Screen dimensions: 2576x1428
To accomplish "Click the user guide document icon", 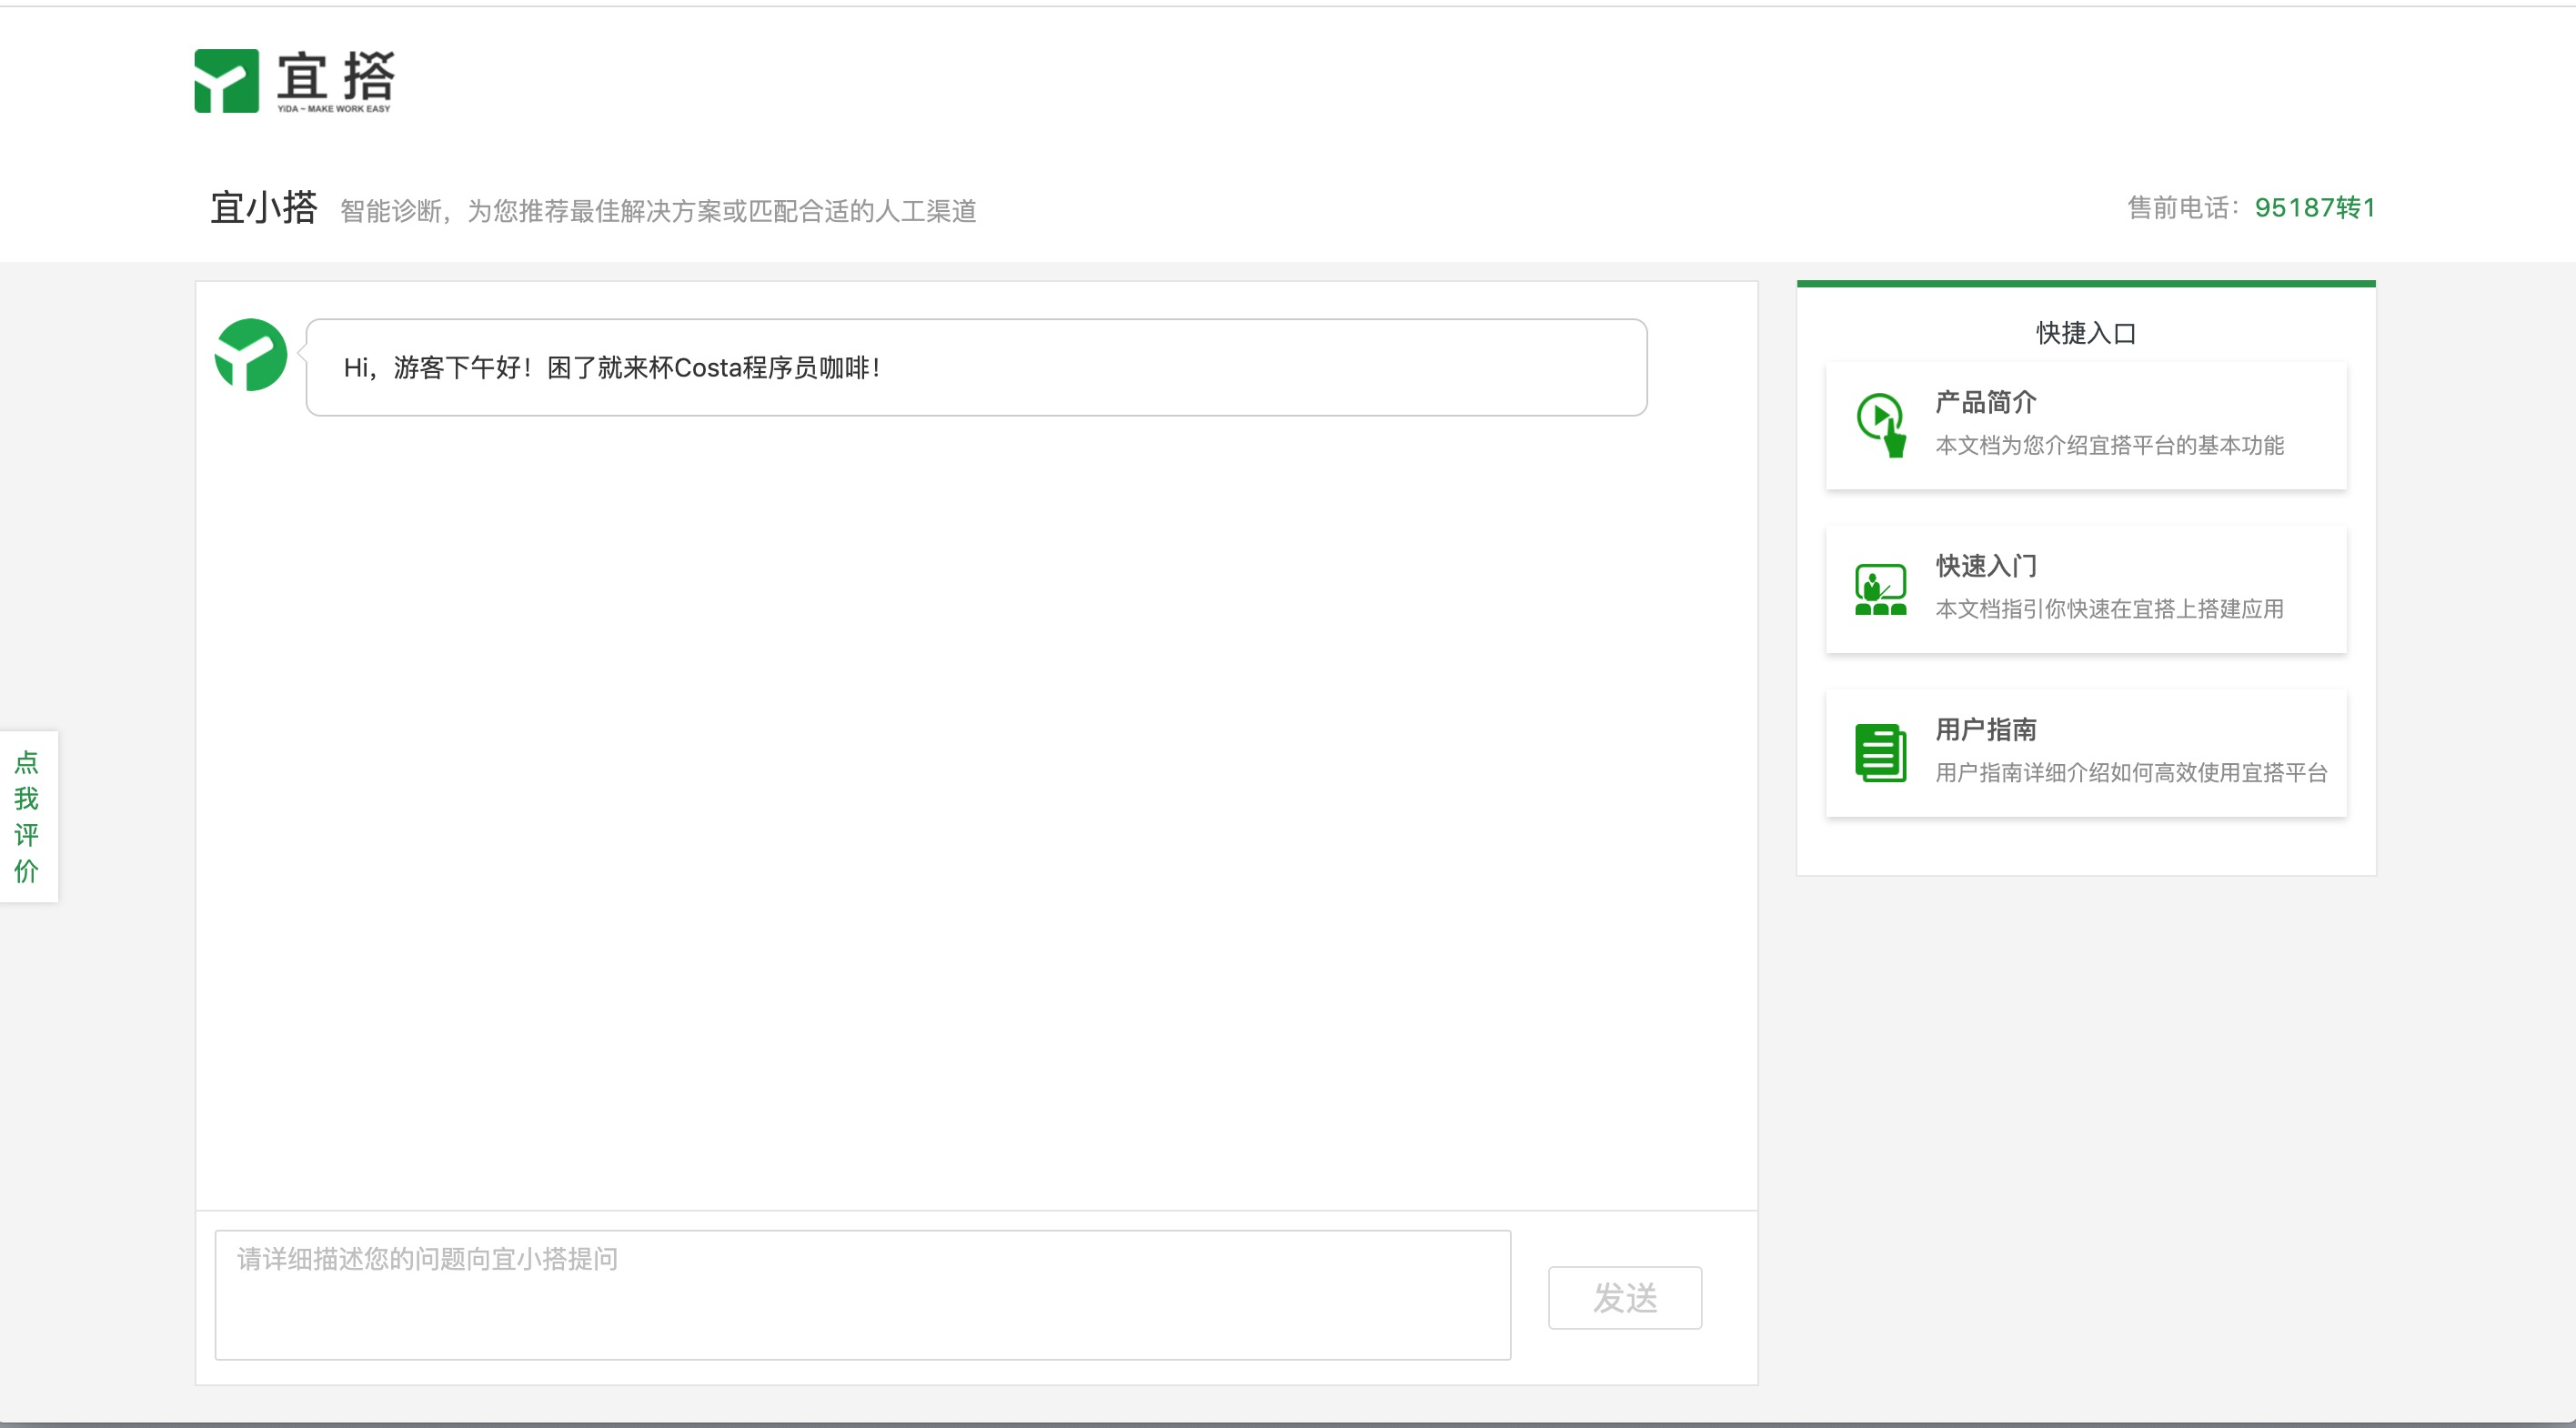I will click(1880, 752).
